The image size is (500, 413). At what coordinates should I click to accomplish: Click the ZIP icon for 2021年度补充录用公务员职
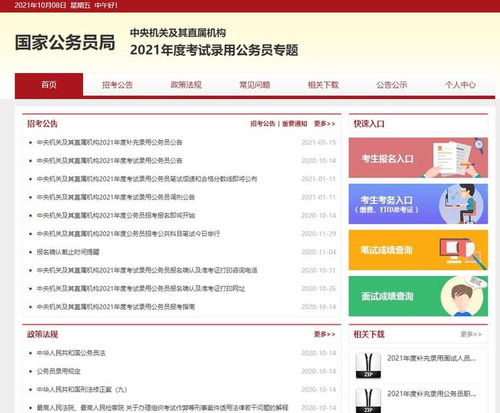click(368, 401)
